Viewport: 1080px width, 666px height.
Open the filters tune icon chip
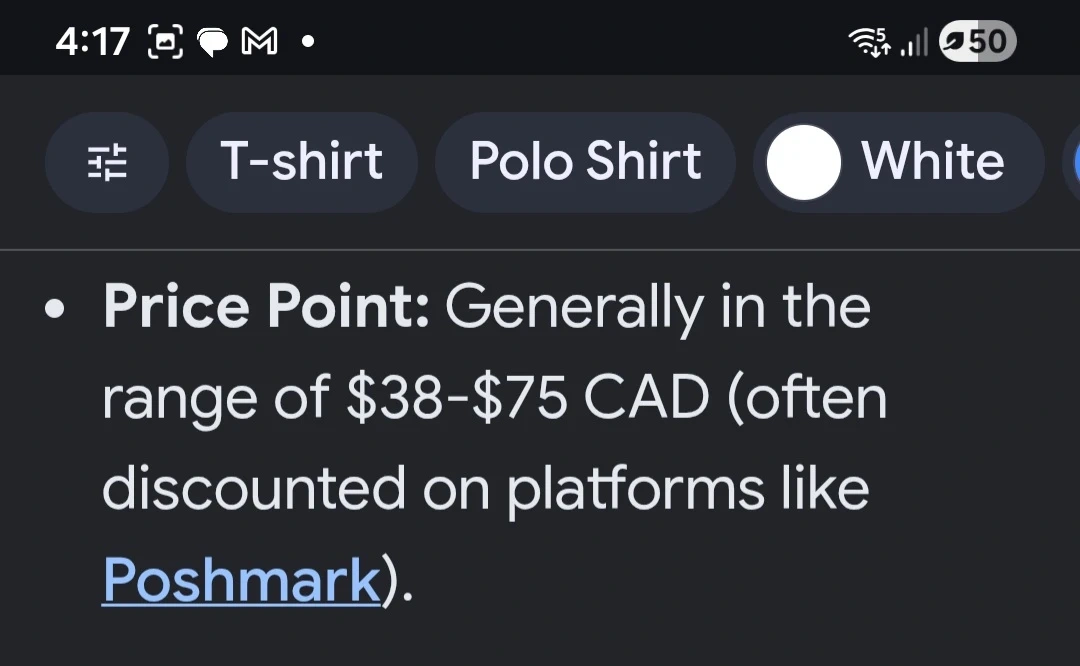tap(107, 162)
